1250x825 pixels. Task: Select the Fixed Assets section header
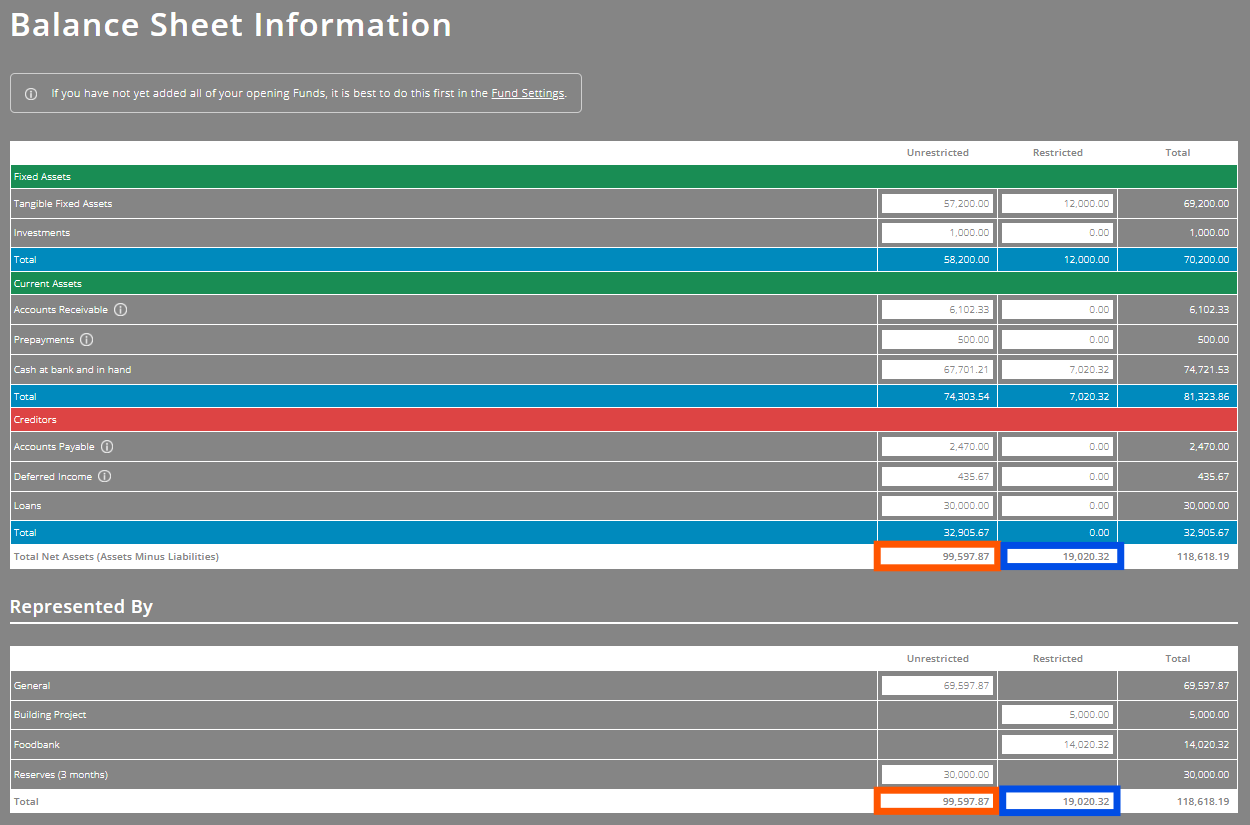624,177
